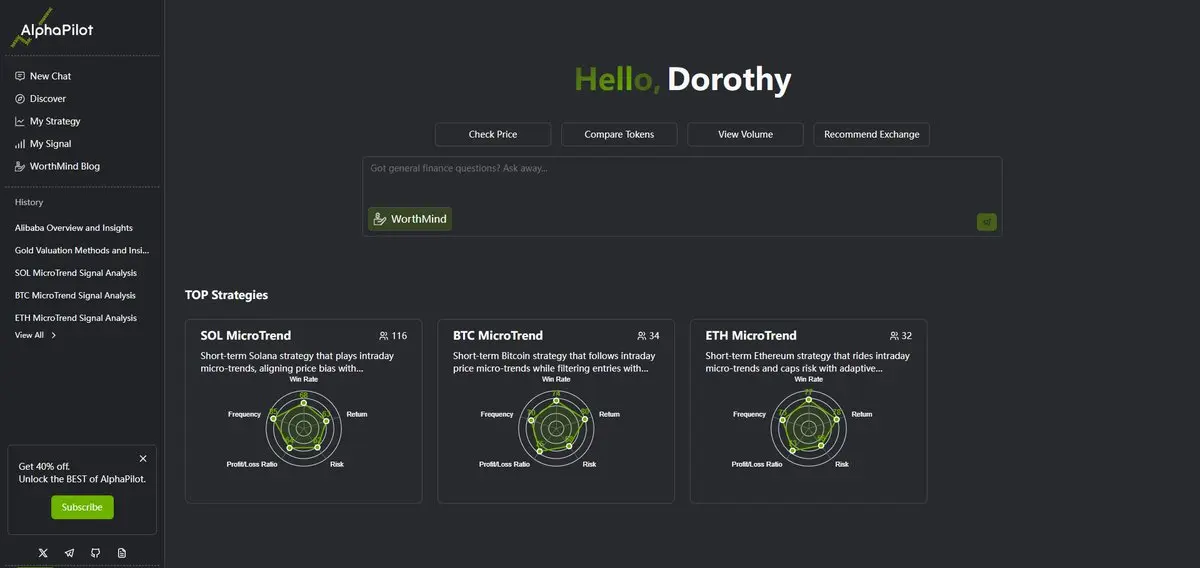1200x568 pixels.
Task: Click the My Strategy chart icon
Action: 20,121
